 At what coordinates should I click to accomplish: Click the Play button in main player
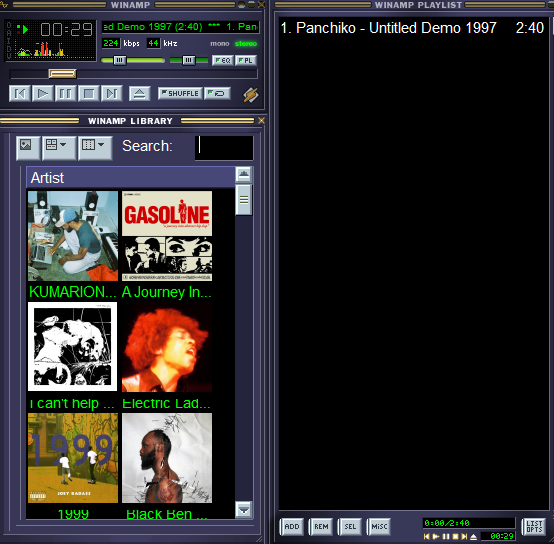(x=43, y=94)
